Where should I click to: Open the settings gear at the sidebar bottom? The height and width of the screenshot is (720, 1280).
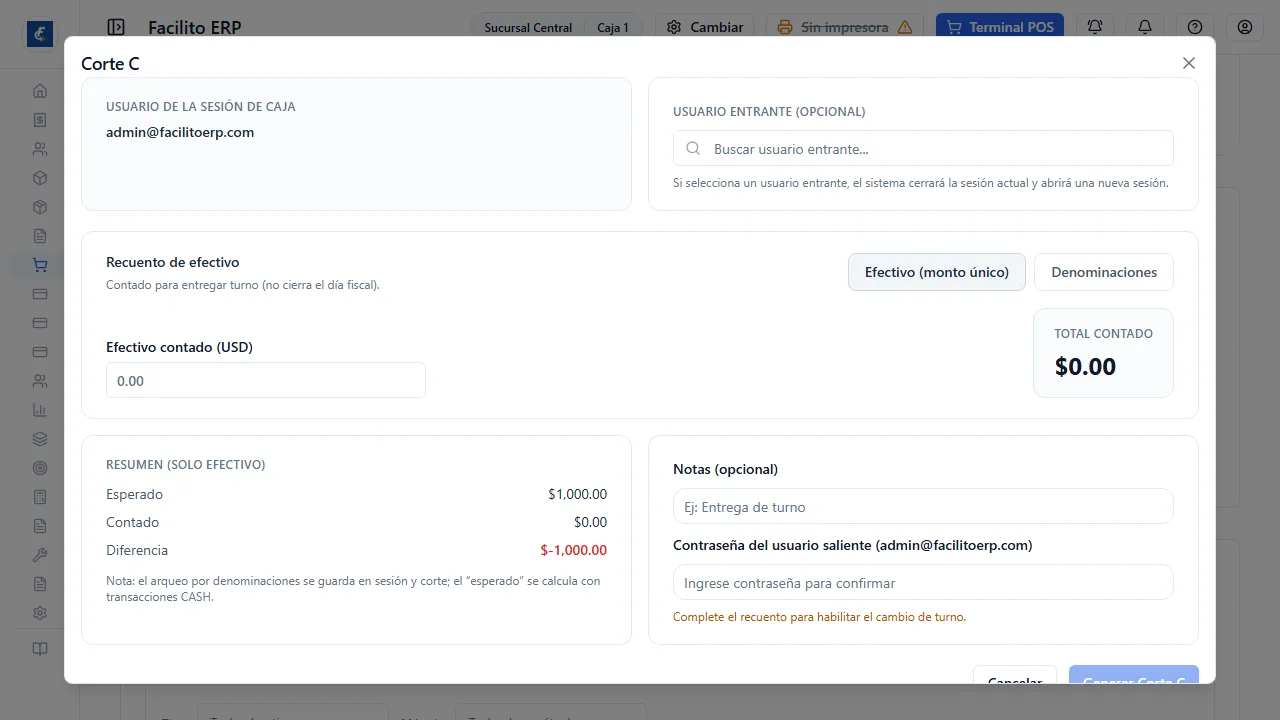click(40, 613)
